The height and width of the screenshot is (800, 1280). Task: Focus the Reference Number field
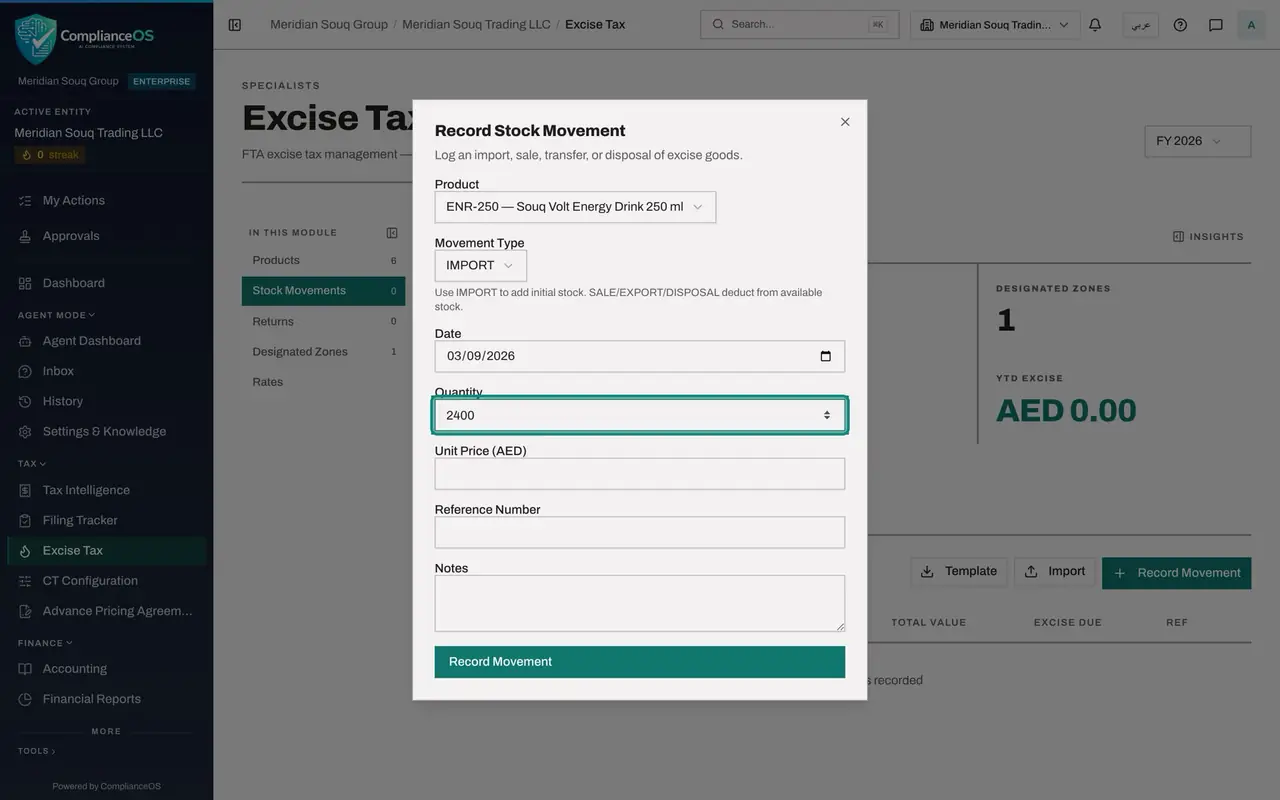tap(640, 532)
